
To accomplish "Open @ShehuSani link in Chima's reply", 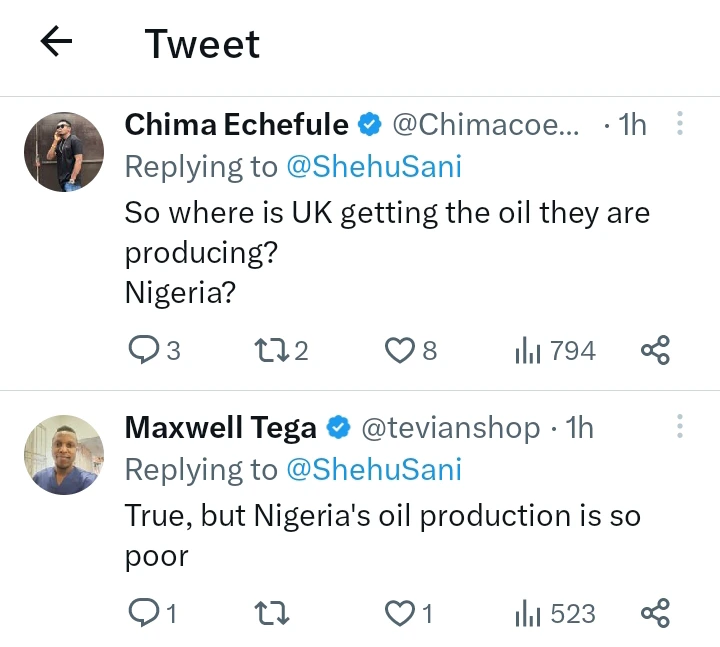I will pos(374,167).
